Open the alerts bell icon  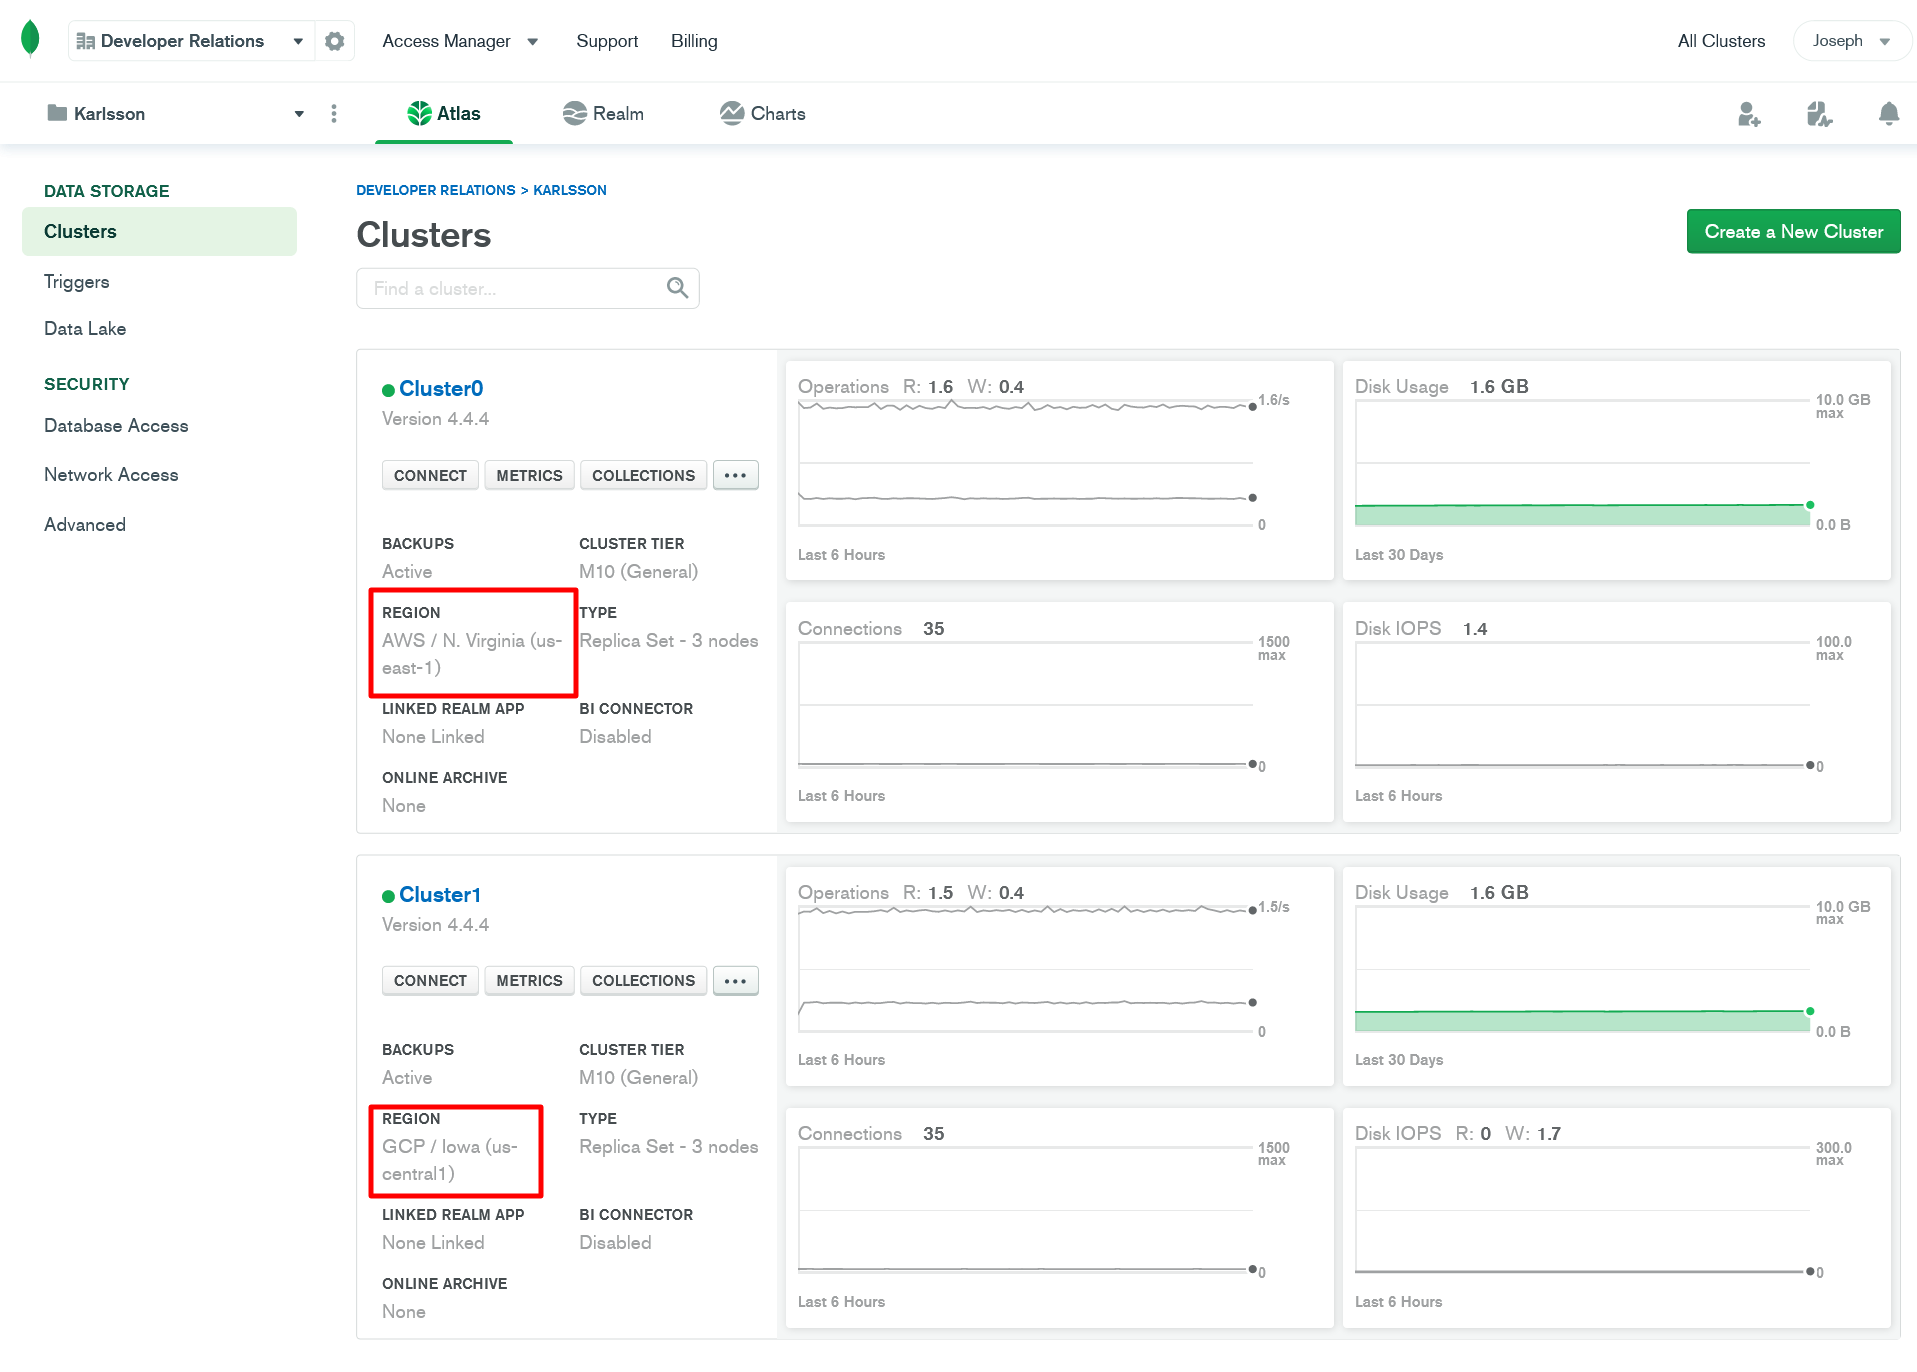pos(1888,114)
